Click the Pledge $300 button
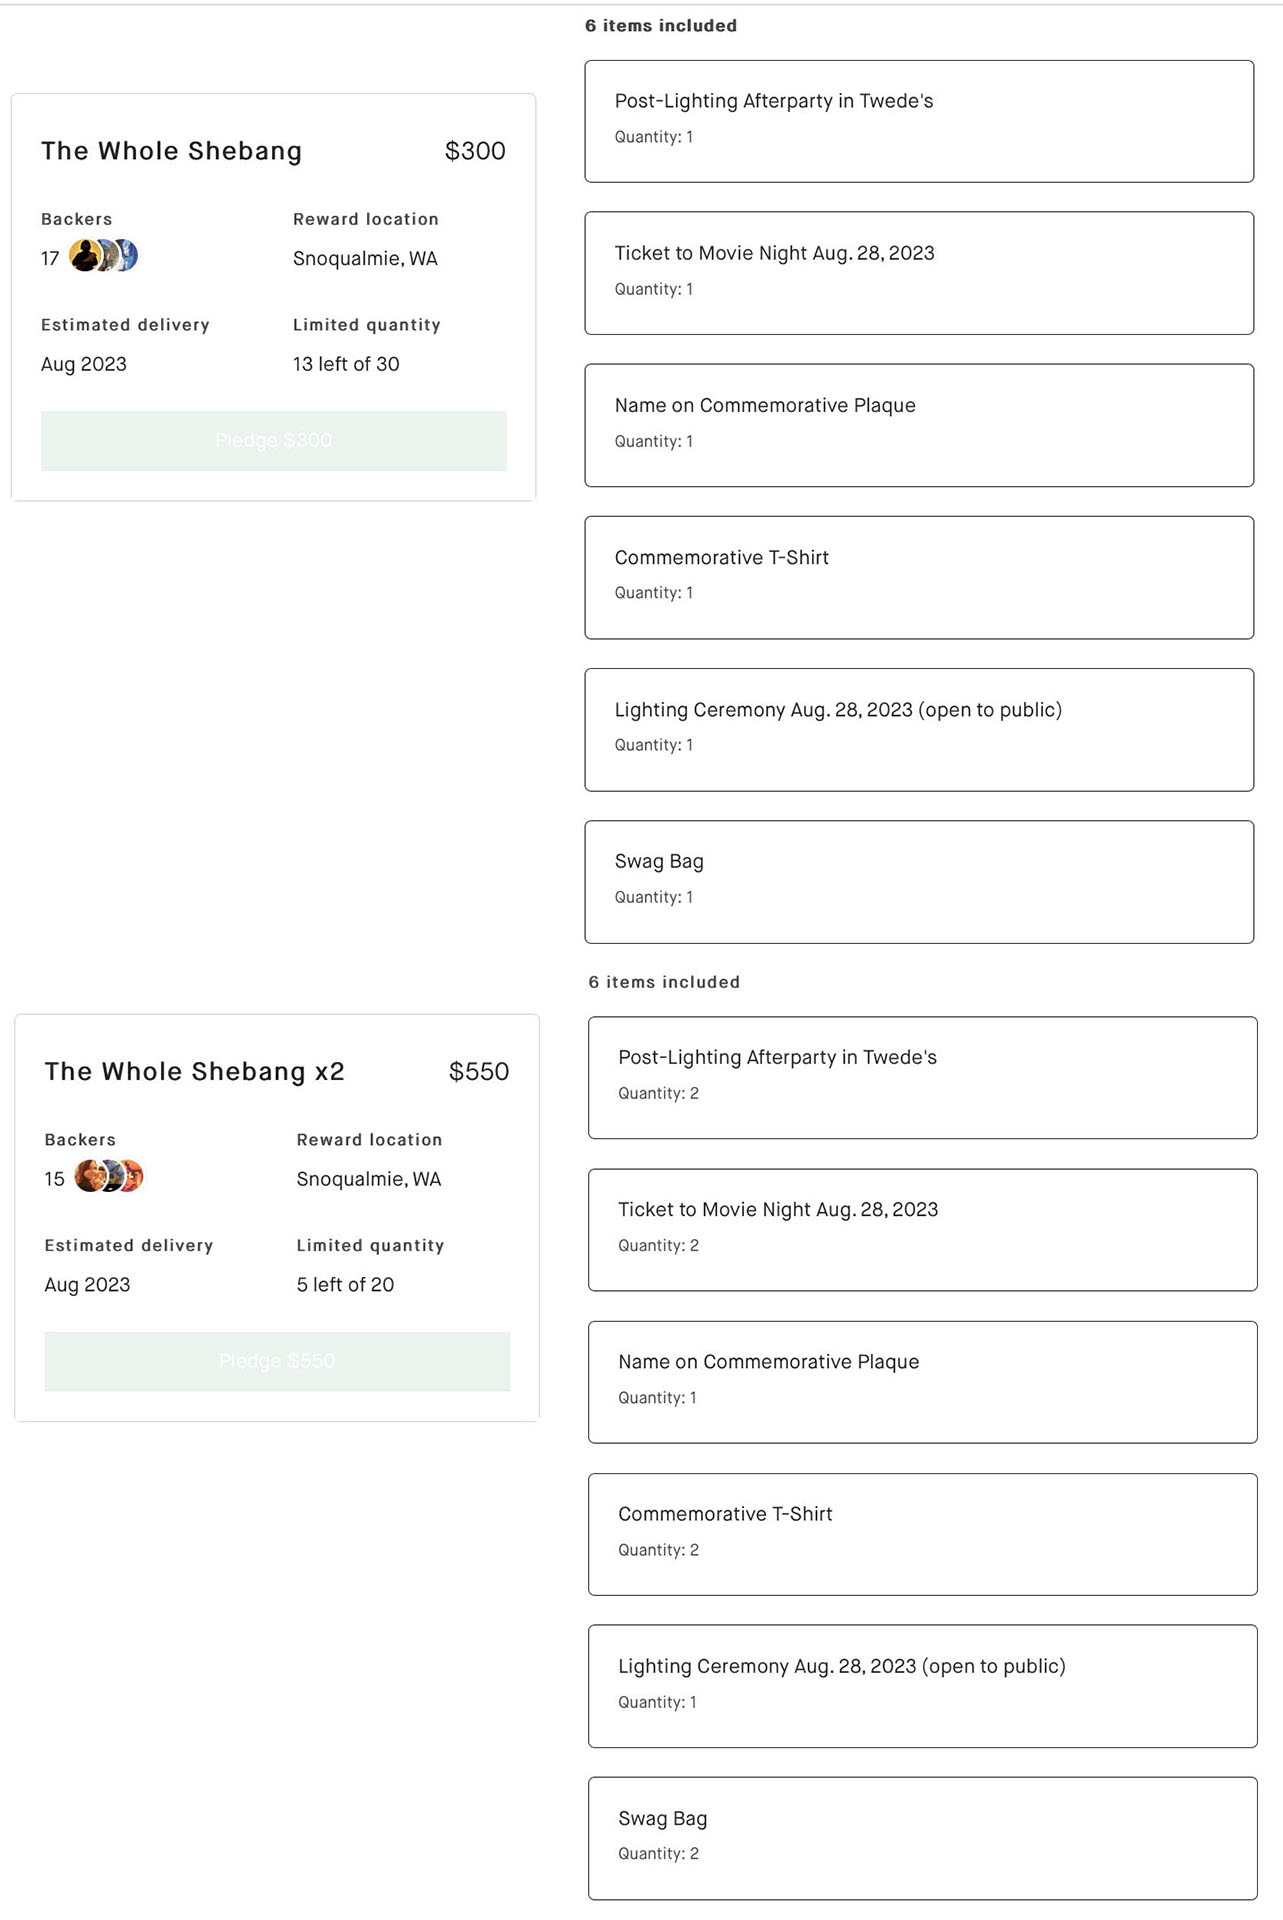 (x=273, y=441)
